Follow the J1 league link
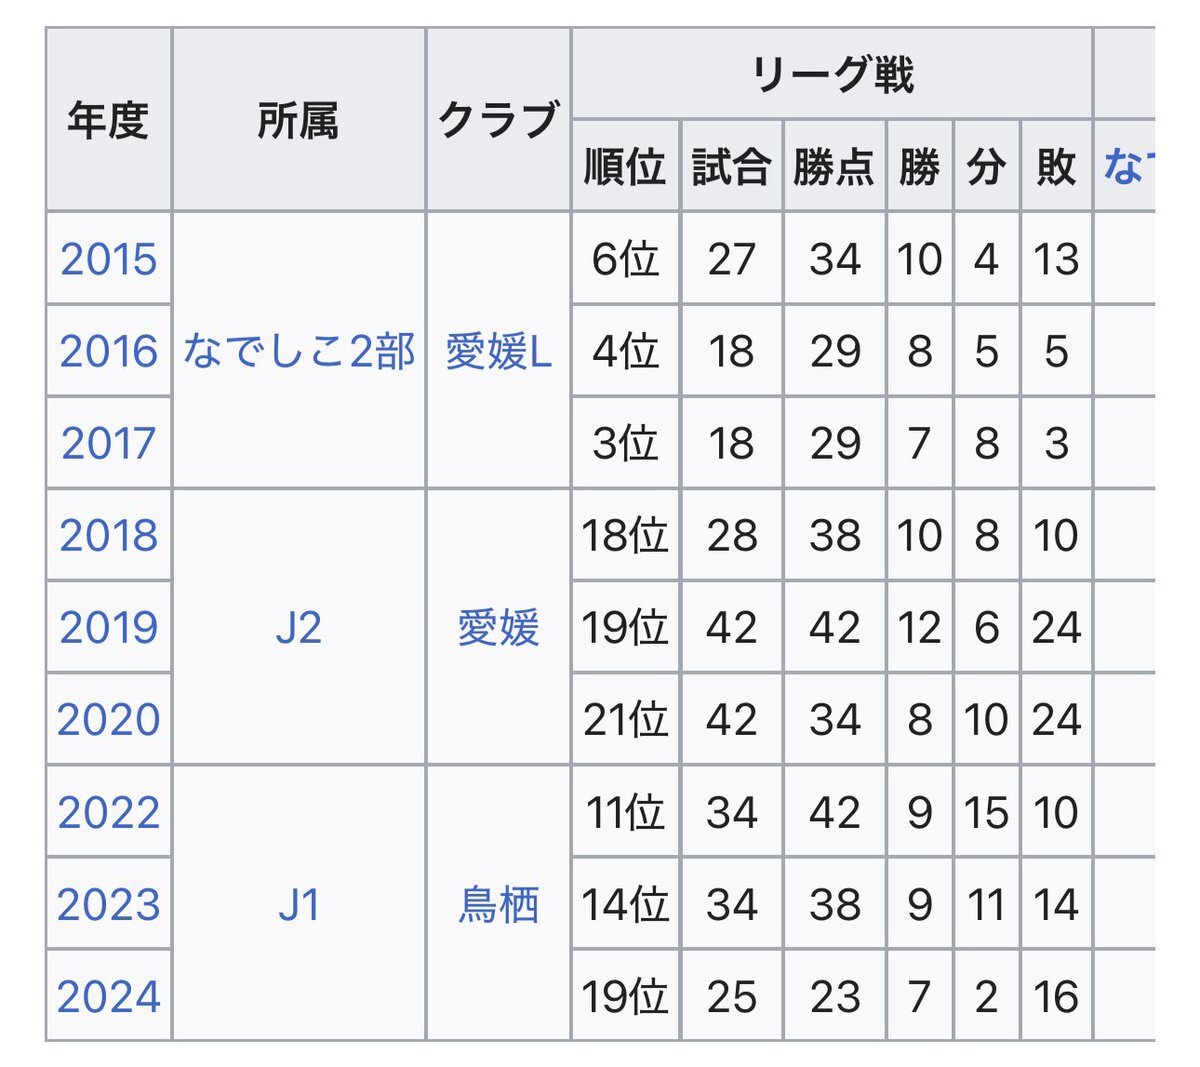The image size is (1200, 1067). [299, 904]
